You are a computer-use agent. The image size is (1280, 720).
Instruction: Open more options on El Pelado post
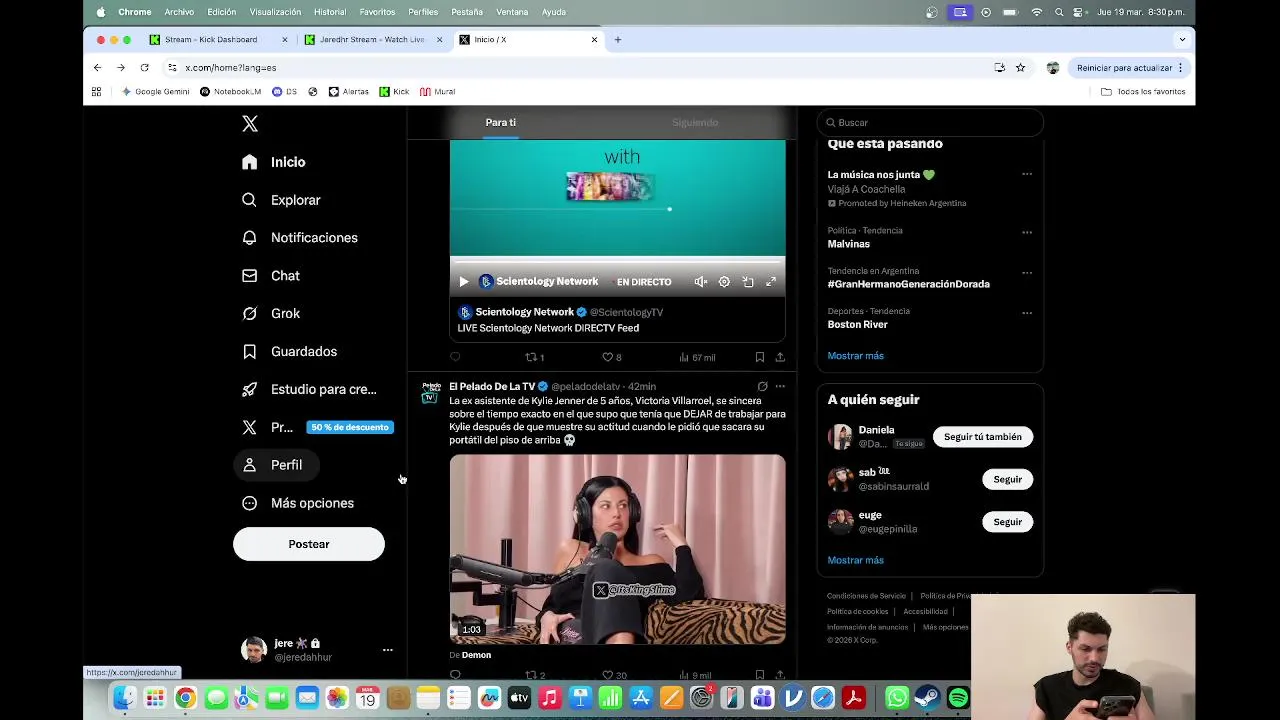[x=780, y=386]
